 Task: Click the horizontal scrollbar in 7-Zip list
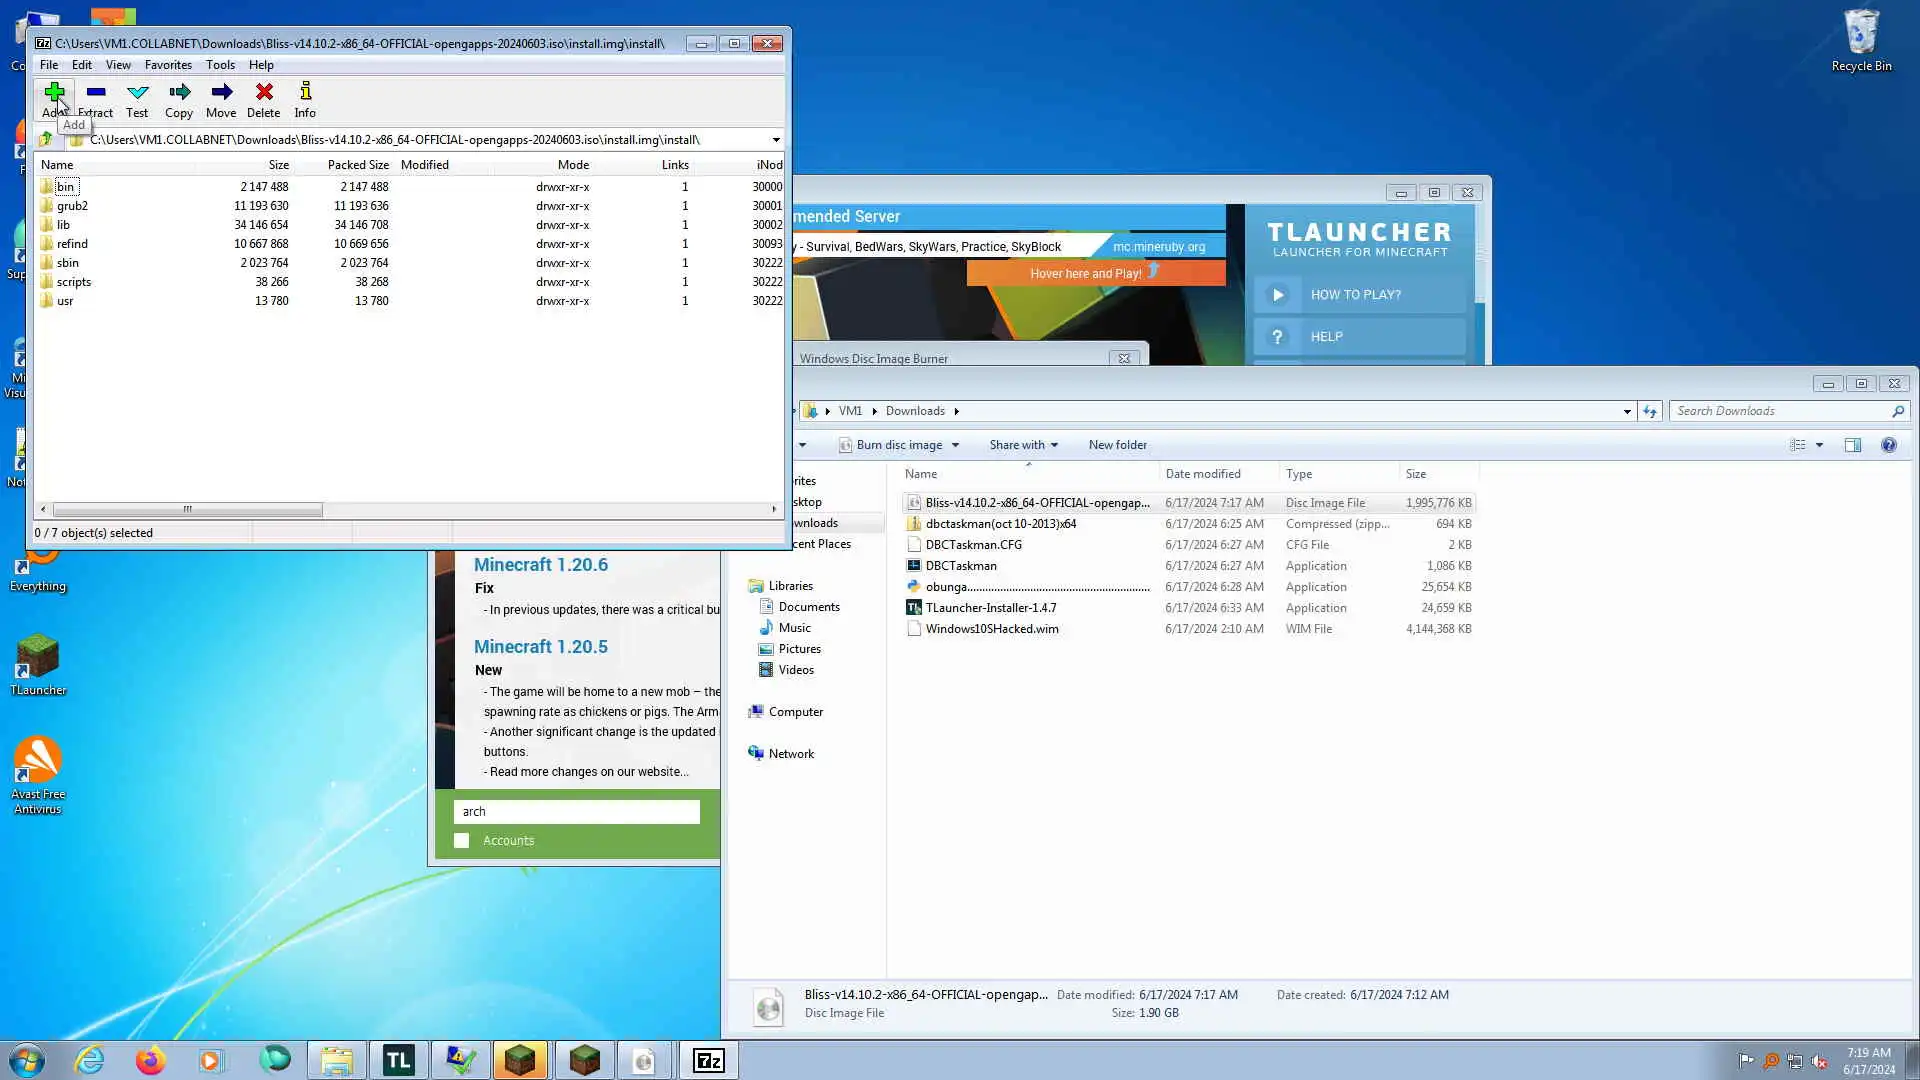187,510
